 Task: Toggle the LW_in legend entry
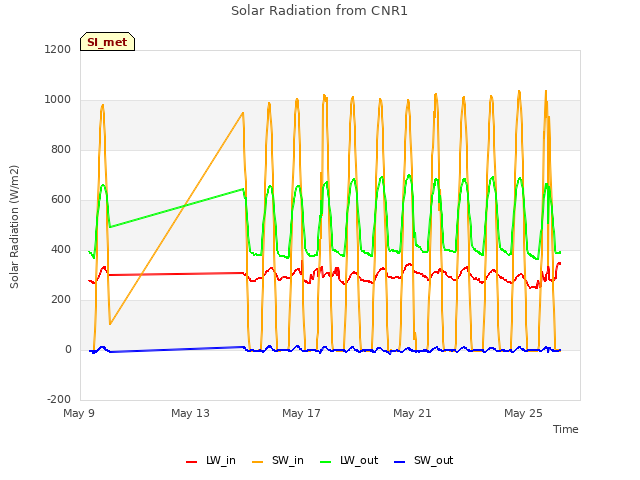pyautogui.click(x=211, y=460)
